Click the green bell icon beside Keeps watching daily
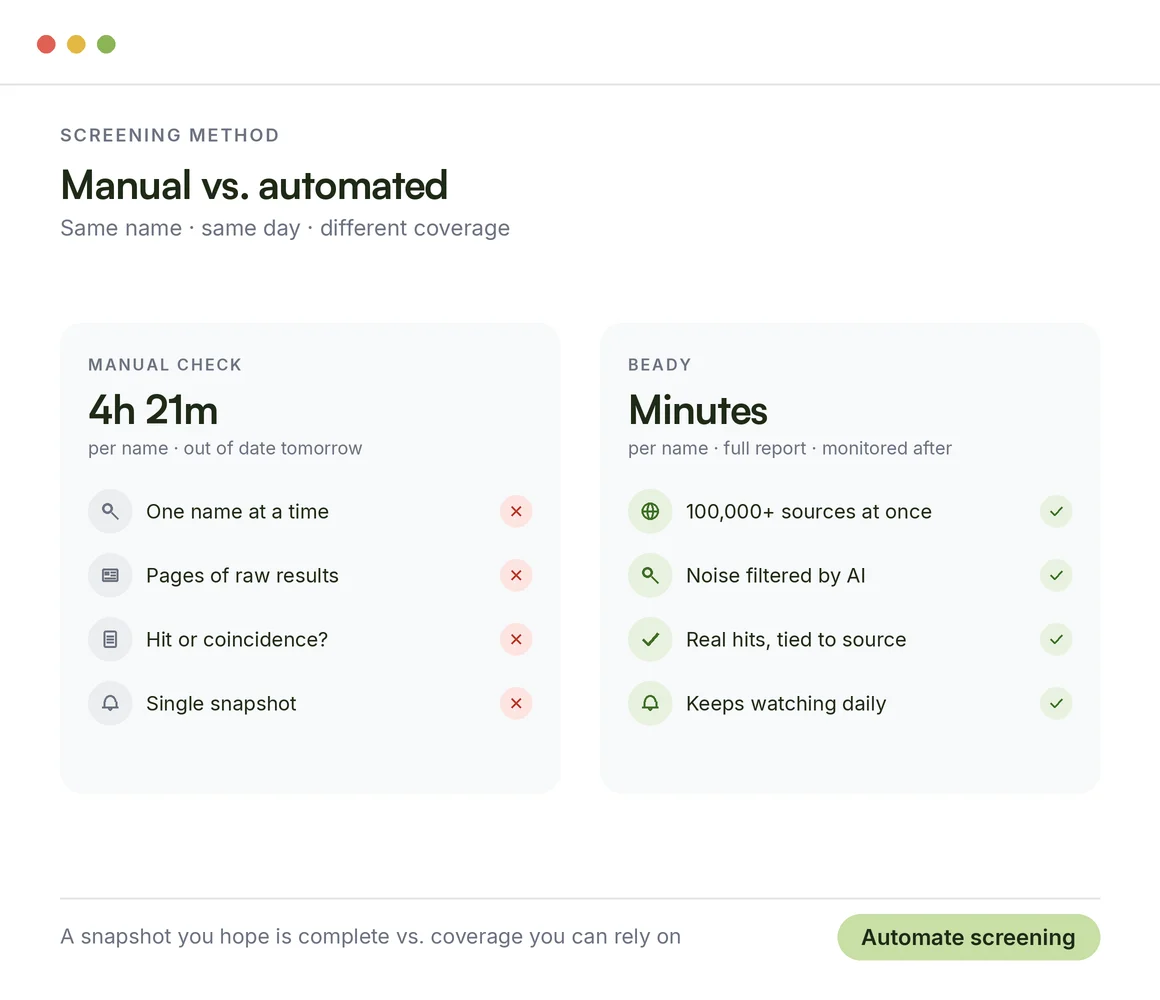This screenshot has height=1000, width=1160. [x=650, y=703]
